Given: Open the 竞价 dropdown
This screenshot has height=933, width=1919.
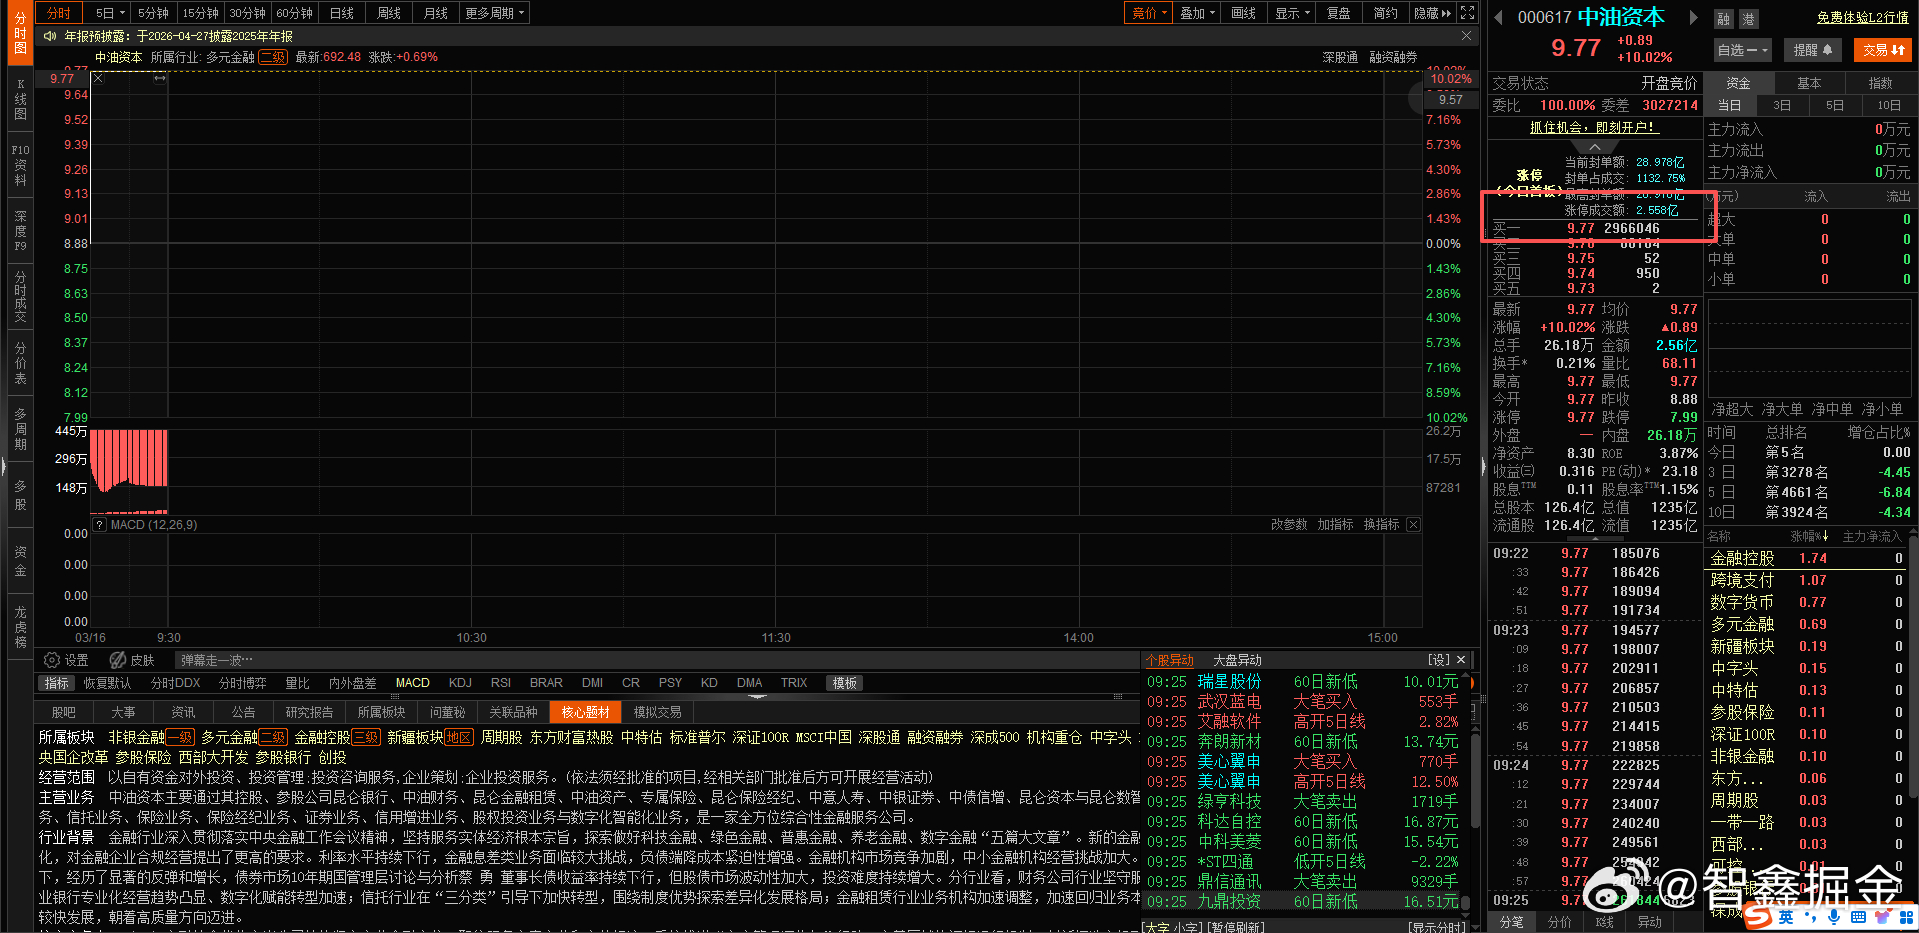Looking at the screenshot, I should coord(1149,13).
